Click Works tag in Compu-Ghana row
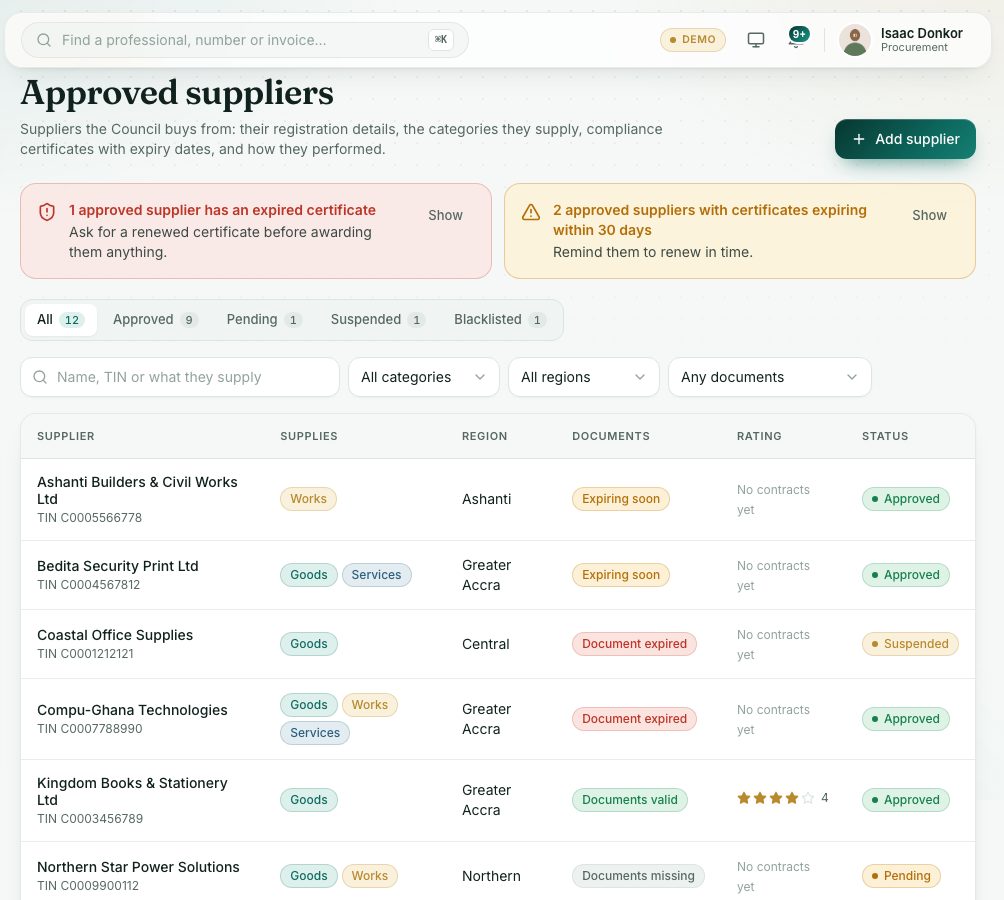1004x900 pixels. coord(369,705)
